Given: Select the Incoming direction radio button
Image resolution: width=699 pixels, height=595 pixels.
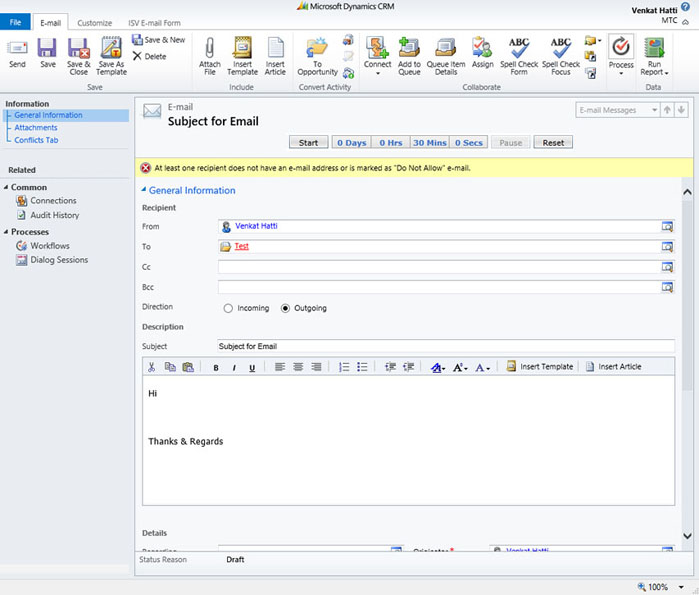Looking at the screenshot, I should coord(229,308).
